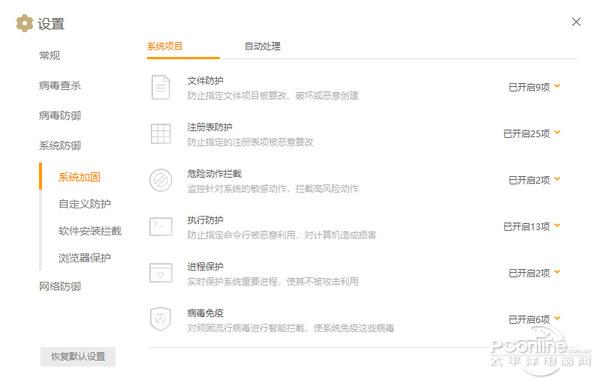Open the 病毒查杀 settings category

[60, 85]
